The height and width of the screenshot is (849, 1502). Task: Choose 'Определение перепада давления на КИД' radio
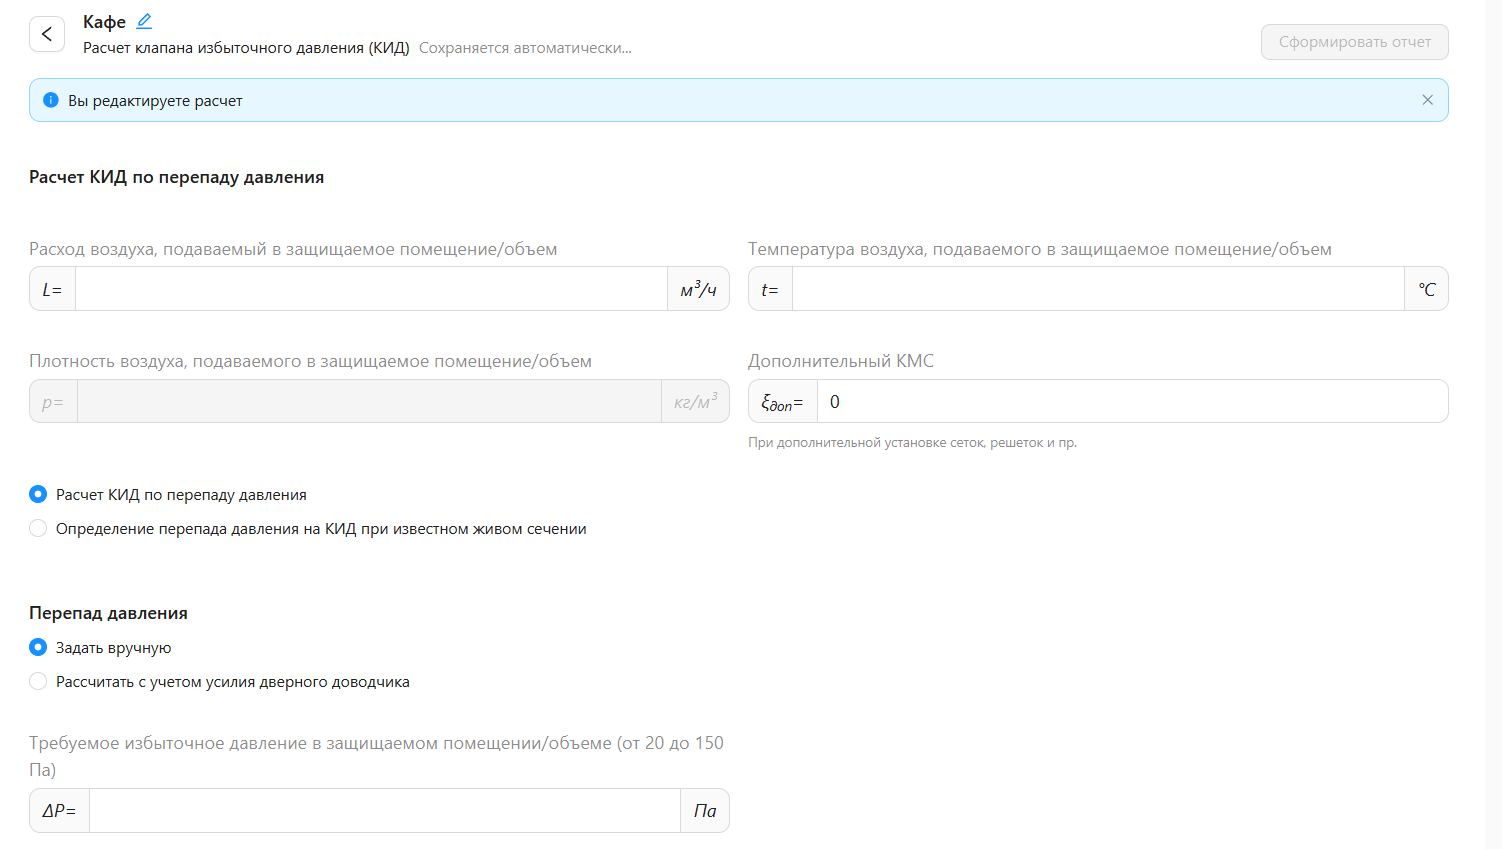coord(38,528)
